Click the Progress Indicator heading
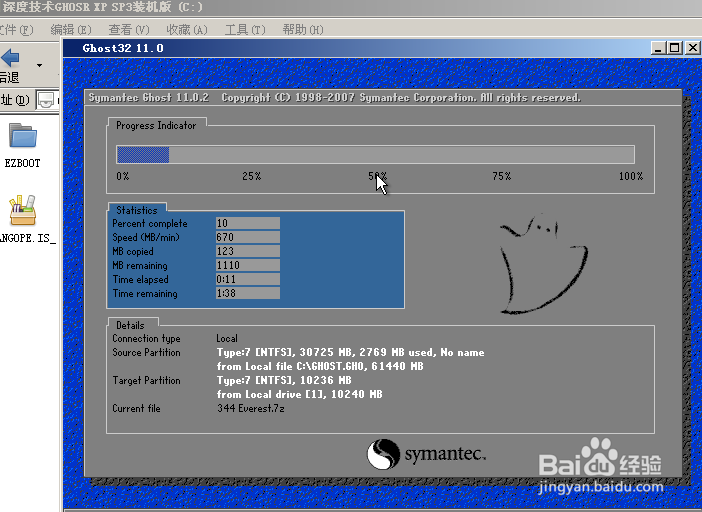 tap(156, 125)
